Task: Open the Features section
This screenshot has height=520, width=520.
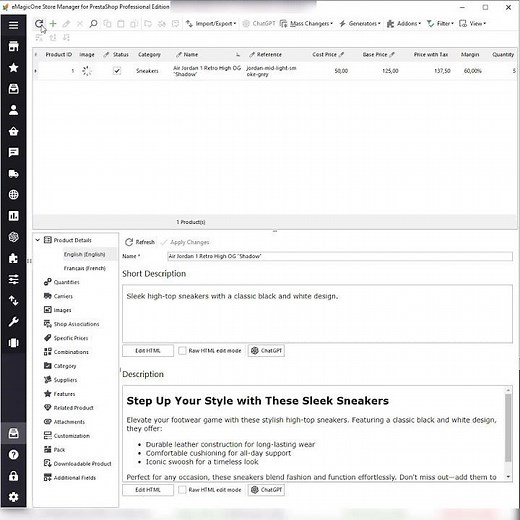Action: 60,394
